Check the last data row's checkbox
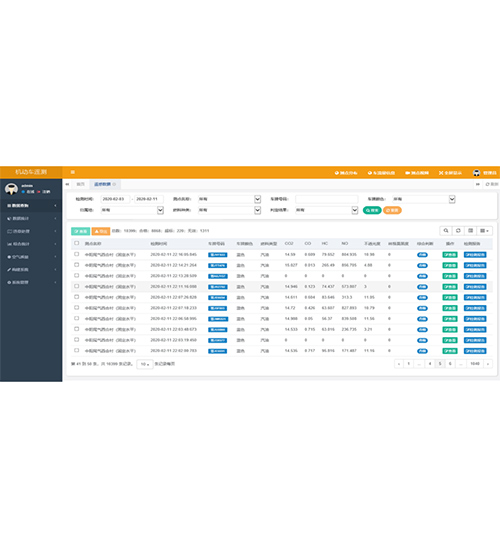Viewport: 500px width, 548px height. 77,350
